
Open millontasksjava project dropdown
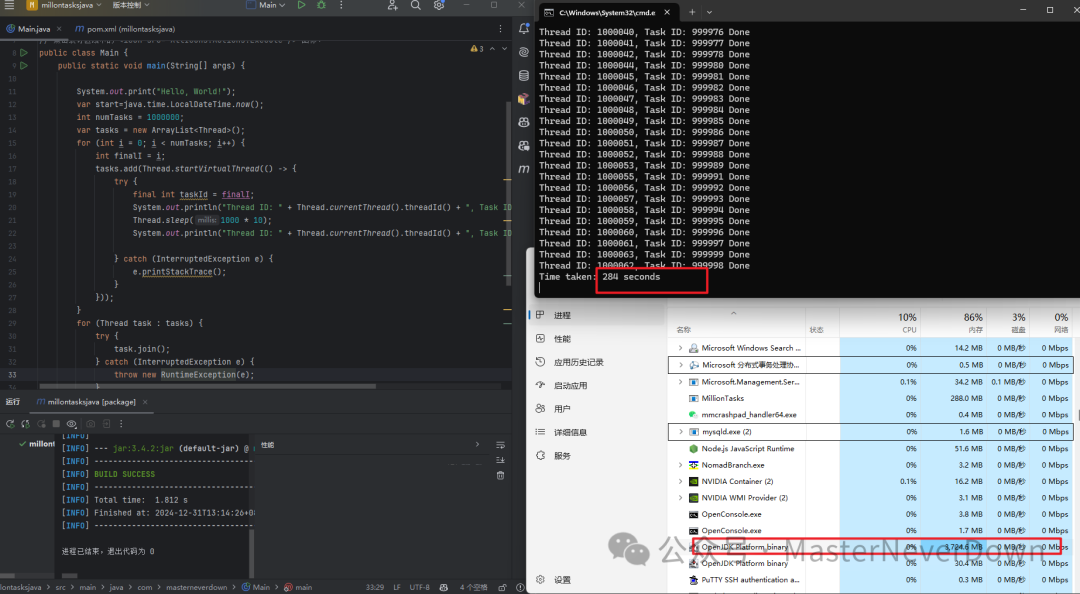point(65,5)
